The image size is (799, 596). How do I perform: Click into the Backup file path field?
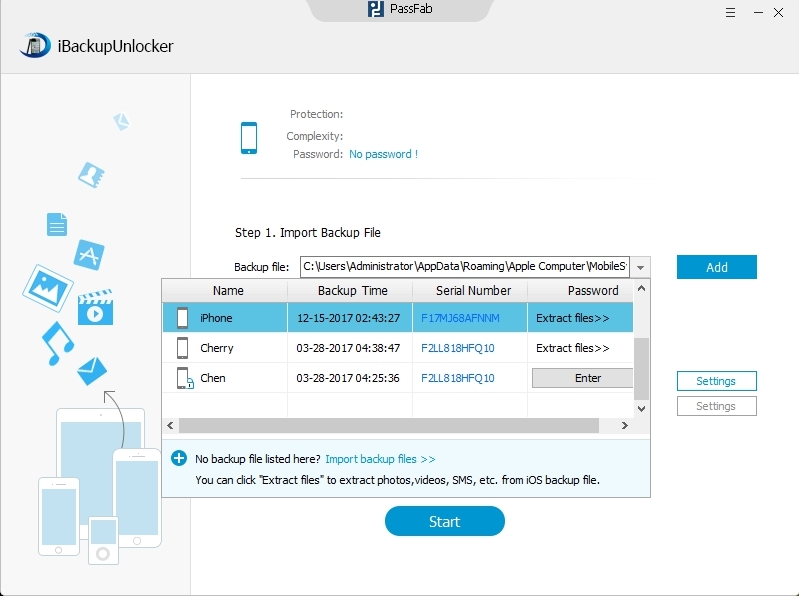pos(465,267)
